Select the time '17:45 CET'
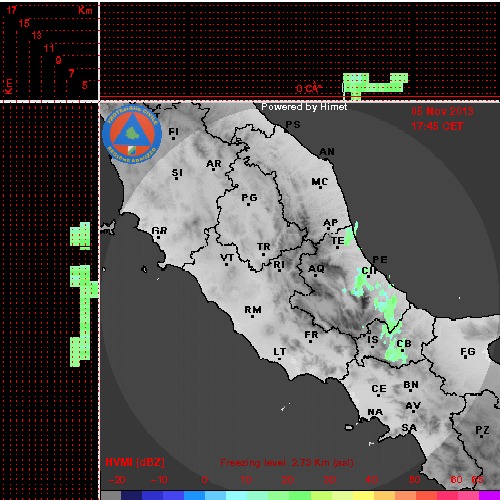Viewport: 500px width, 500px height. tap(437, 126)
